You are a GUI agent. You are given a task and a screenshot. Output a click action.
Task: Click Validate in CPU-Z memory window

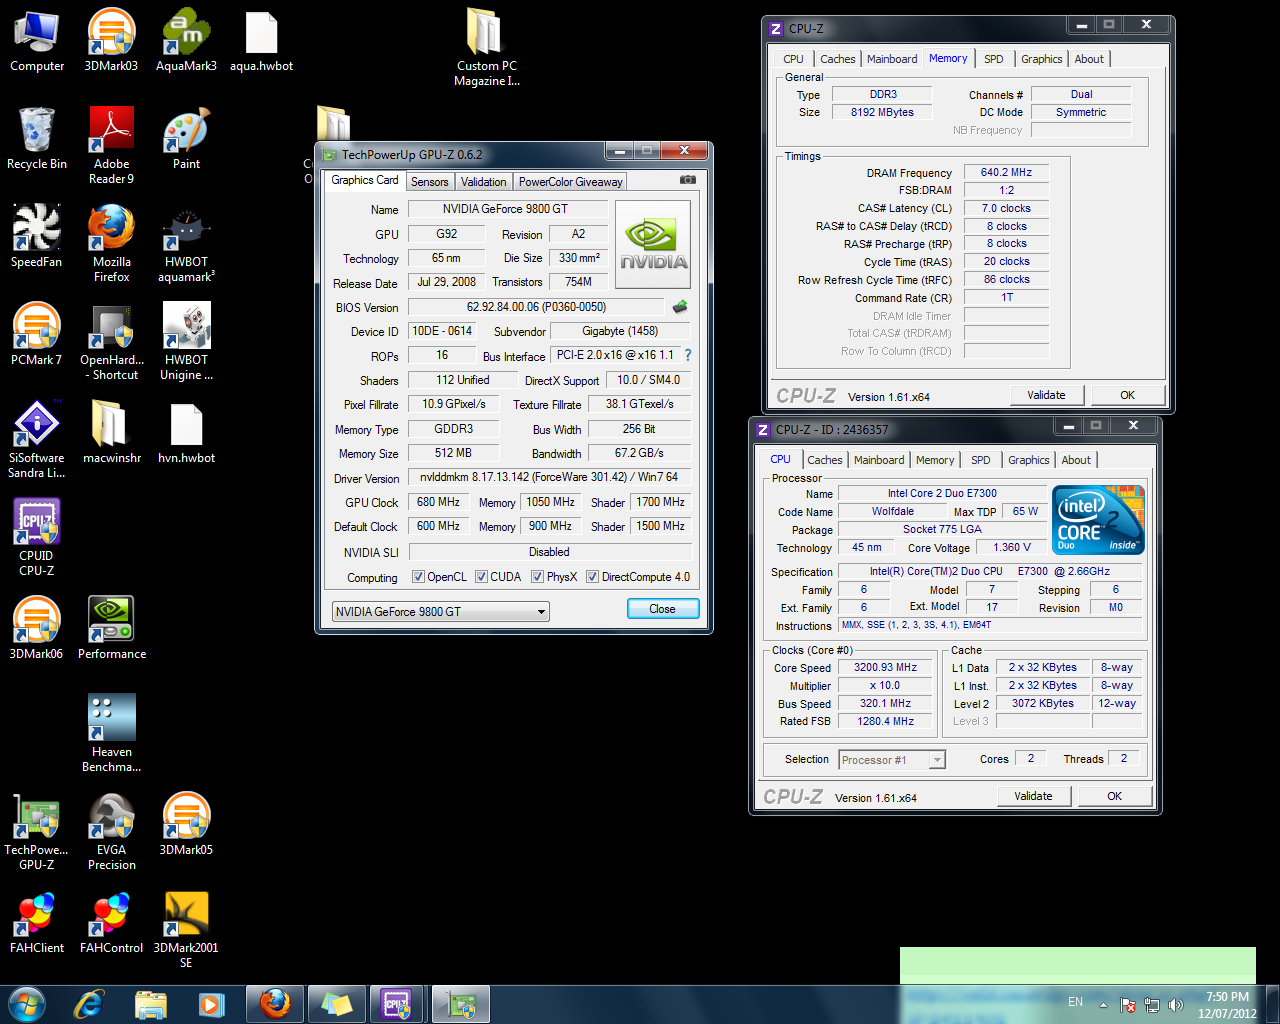1046,395
